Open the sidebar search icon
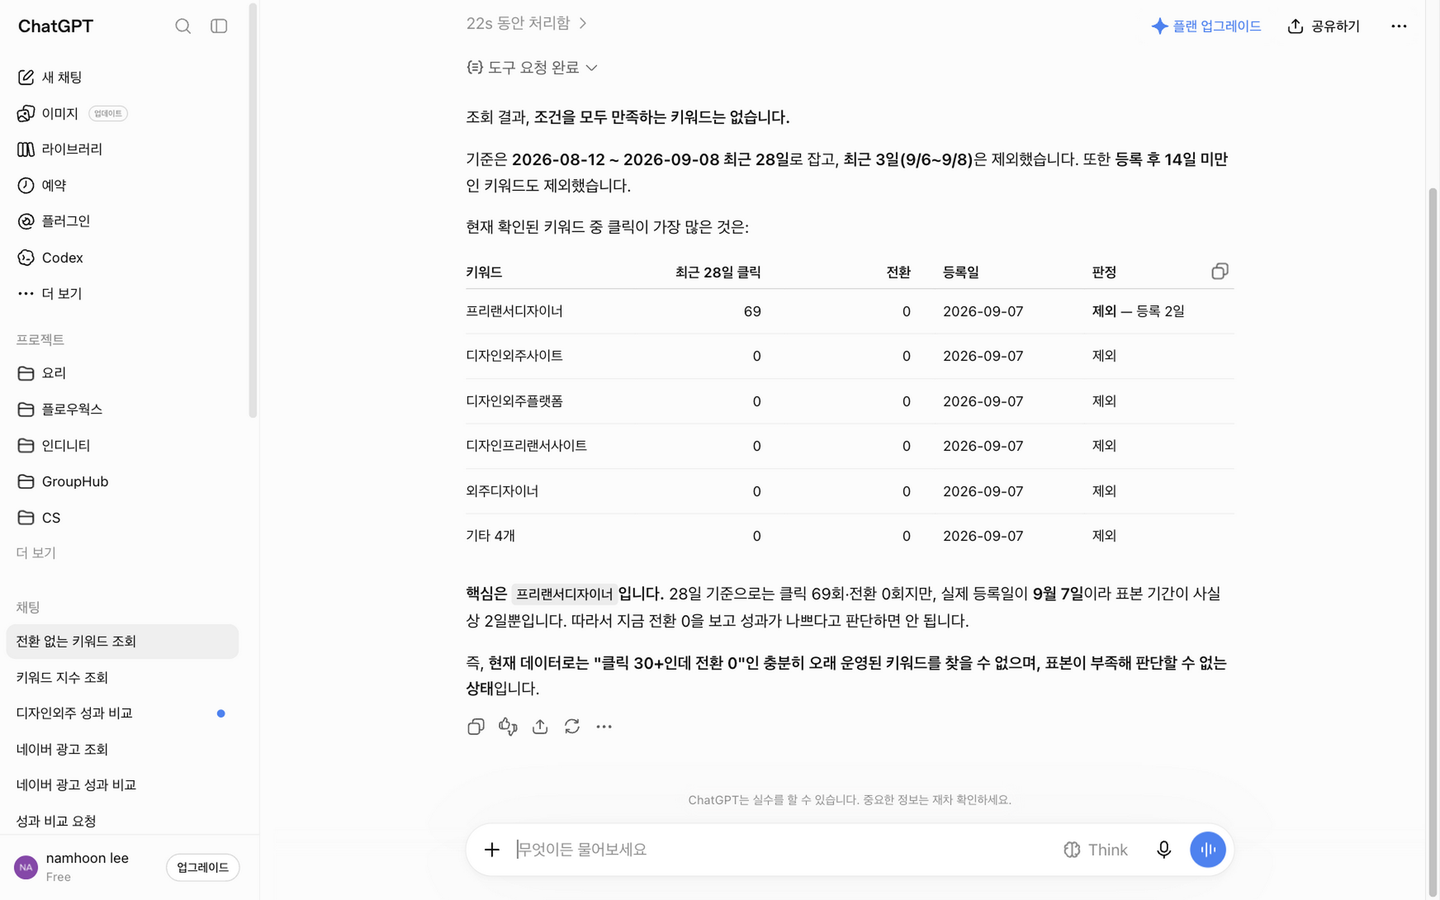 tap(183, 26)
